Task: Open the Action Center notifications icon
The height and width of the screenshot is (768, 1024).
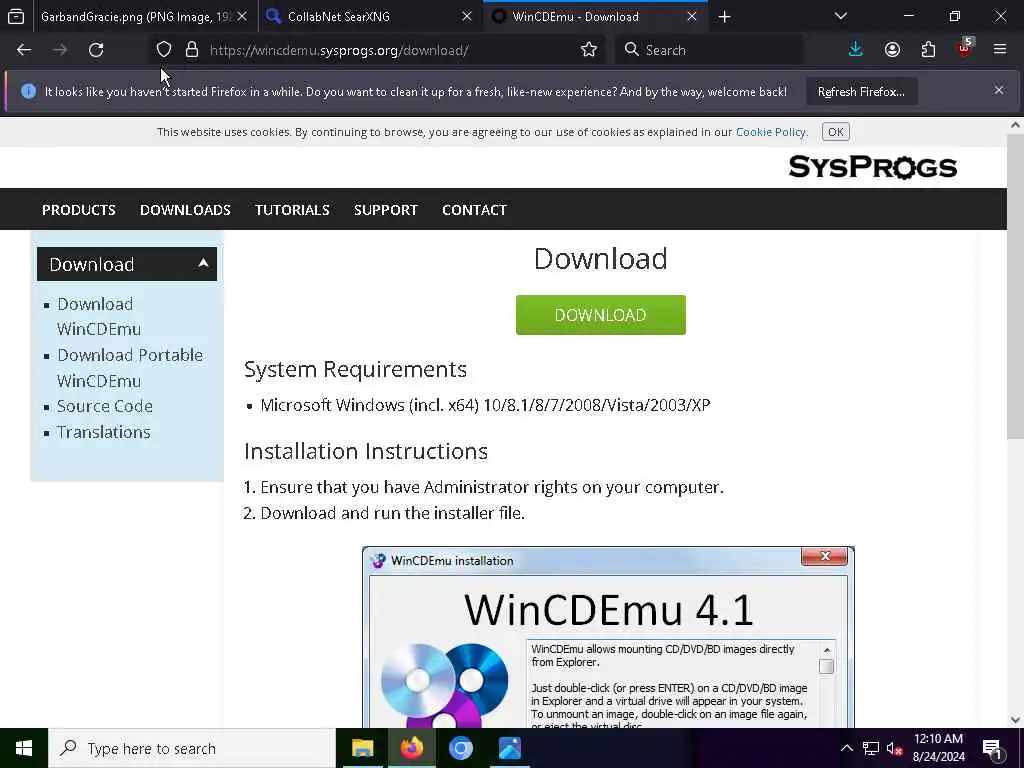Action: tap(993, 748)
